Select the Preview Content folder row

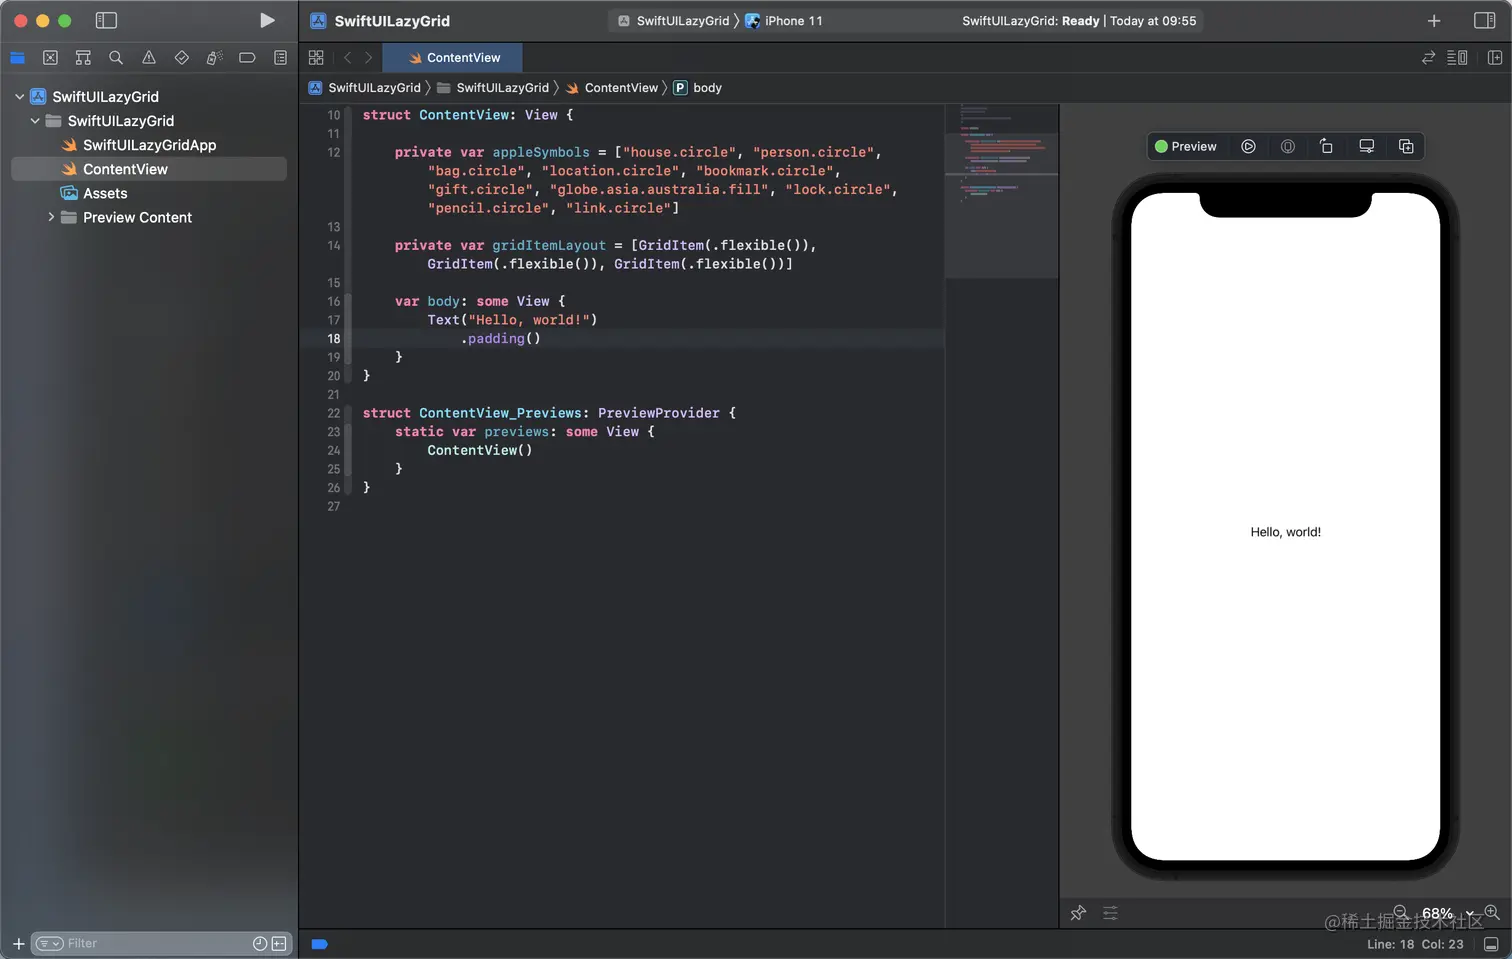(149, 217)
